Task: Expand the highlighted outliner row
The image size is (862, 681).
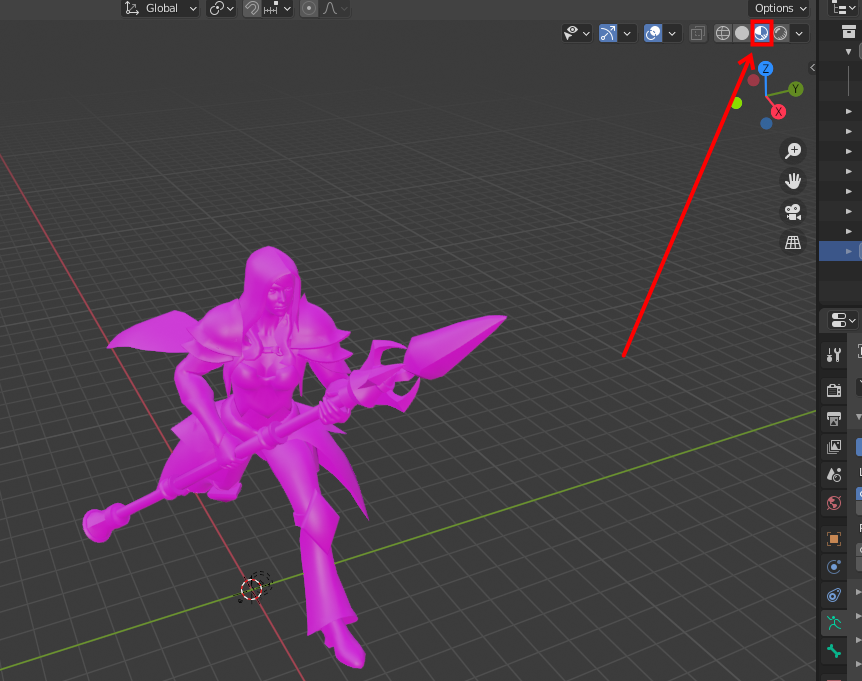Action: 849,251
